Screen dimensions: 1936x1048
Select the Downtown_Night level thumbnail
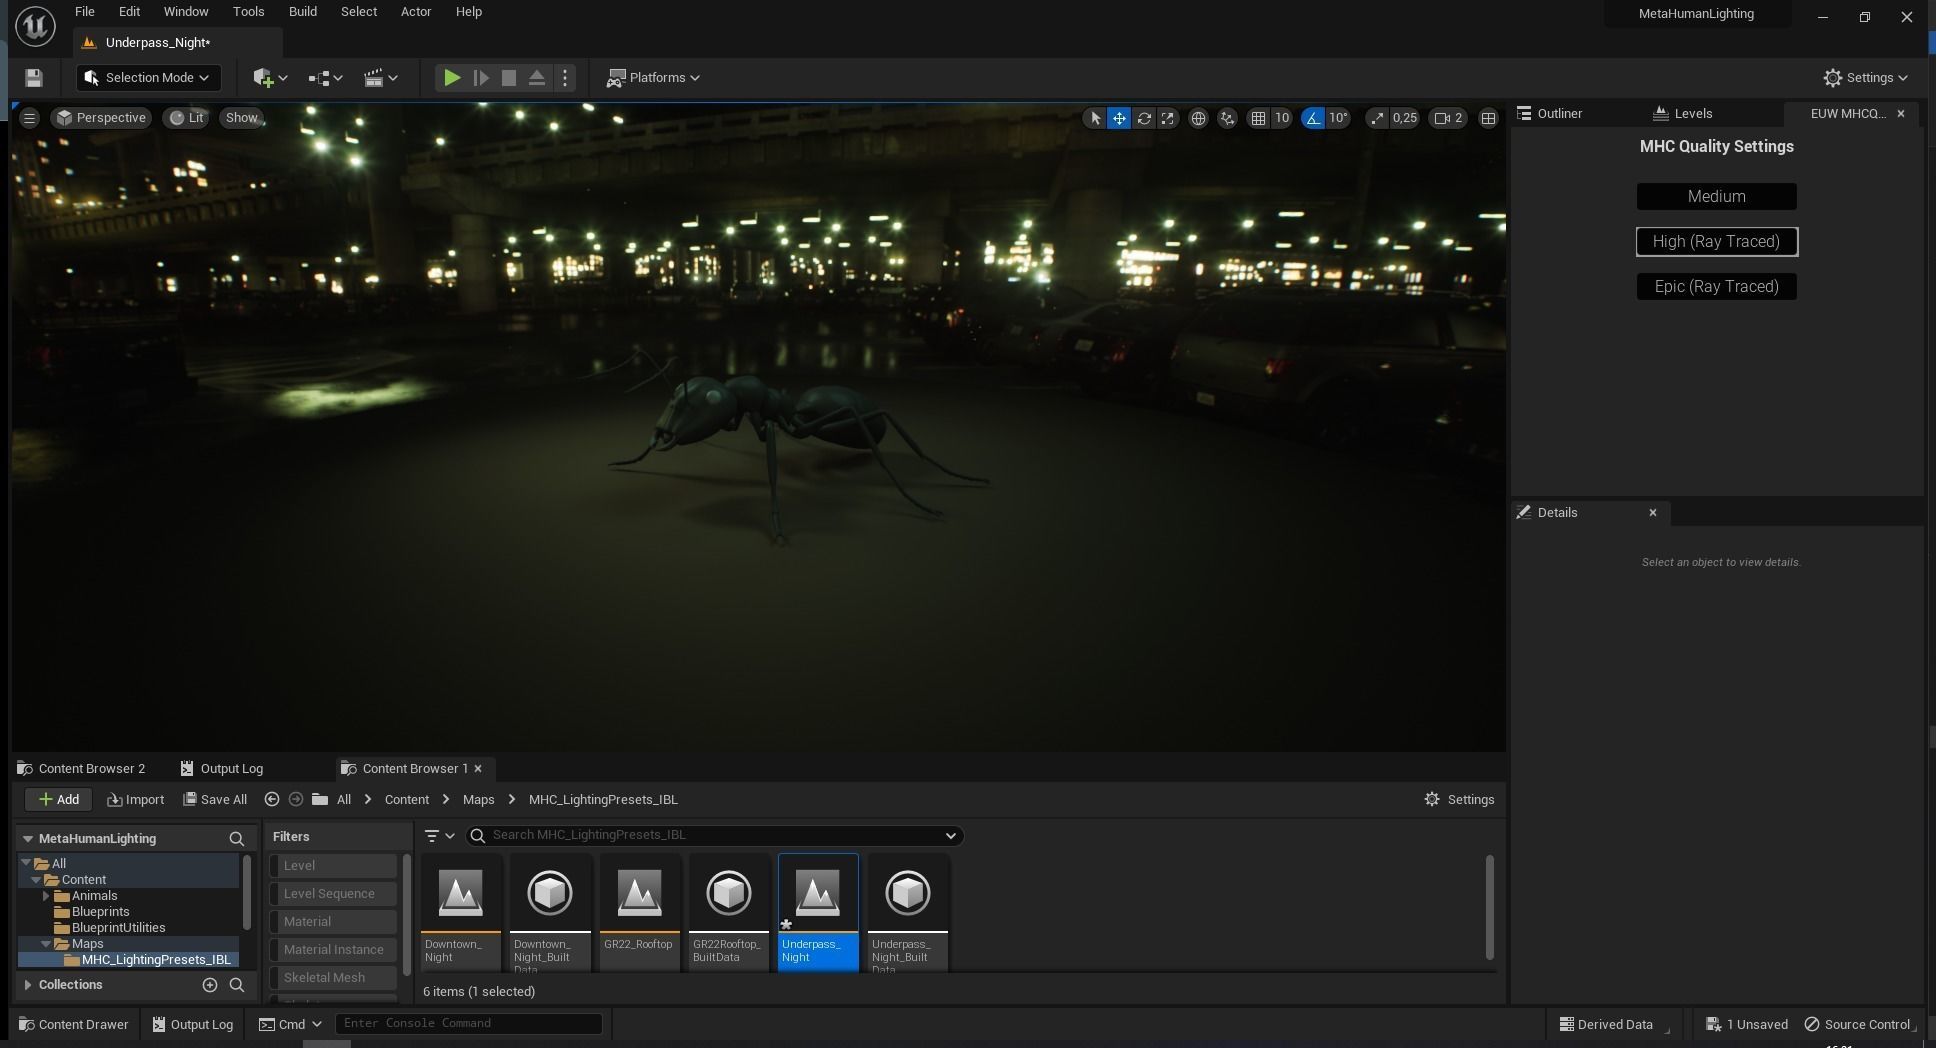461,912
